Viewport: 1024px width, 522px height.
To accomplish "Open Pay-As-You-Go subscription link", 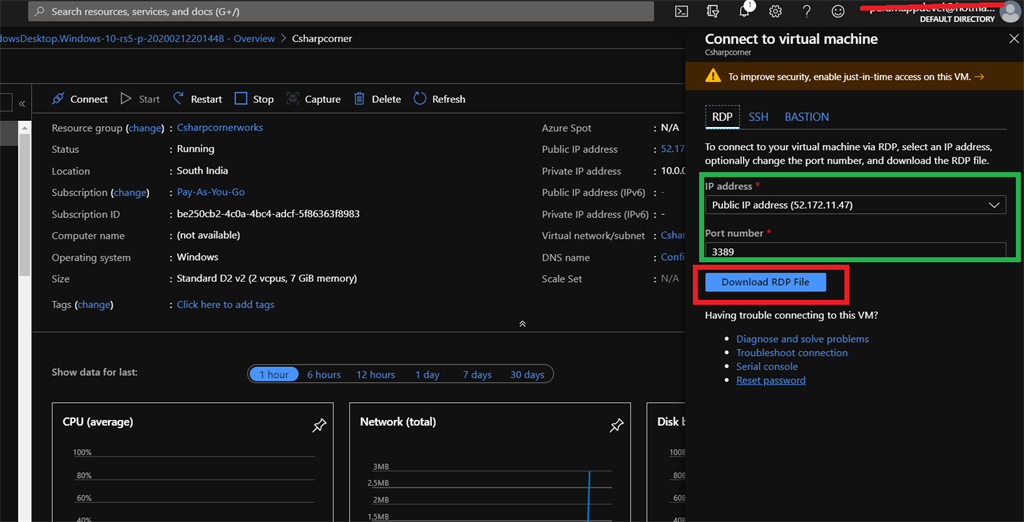I will [x=211, y=192].
